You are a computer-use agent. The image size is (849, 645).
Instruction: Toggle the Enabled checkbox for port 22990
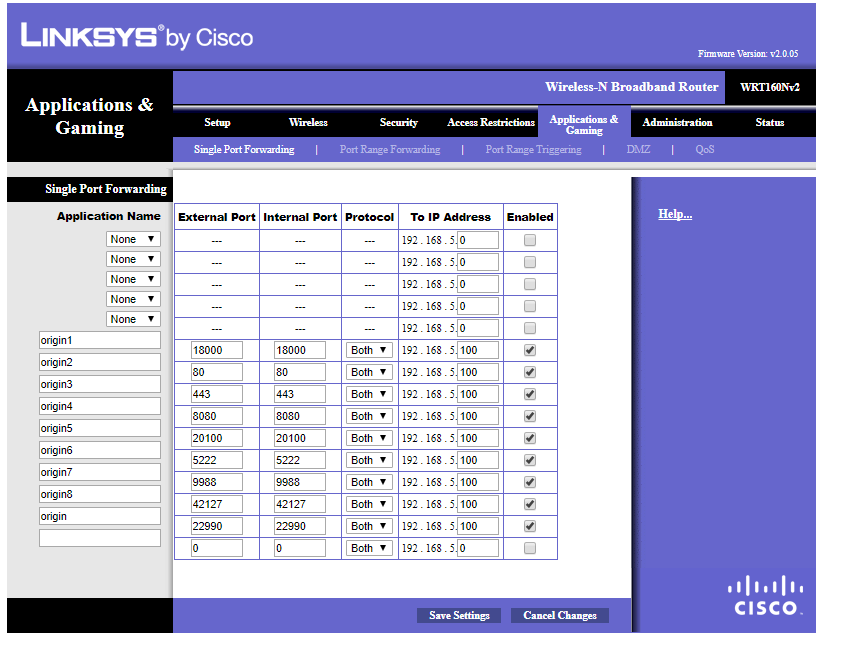tap(530, 526)
